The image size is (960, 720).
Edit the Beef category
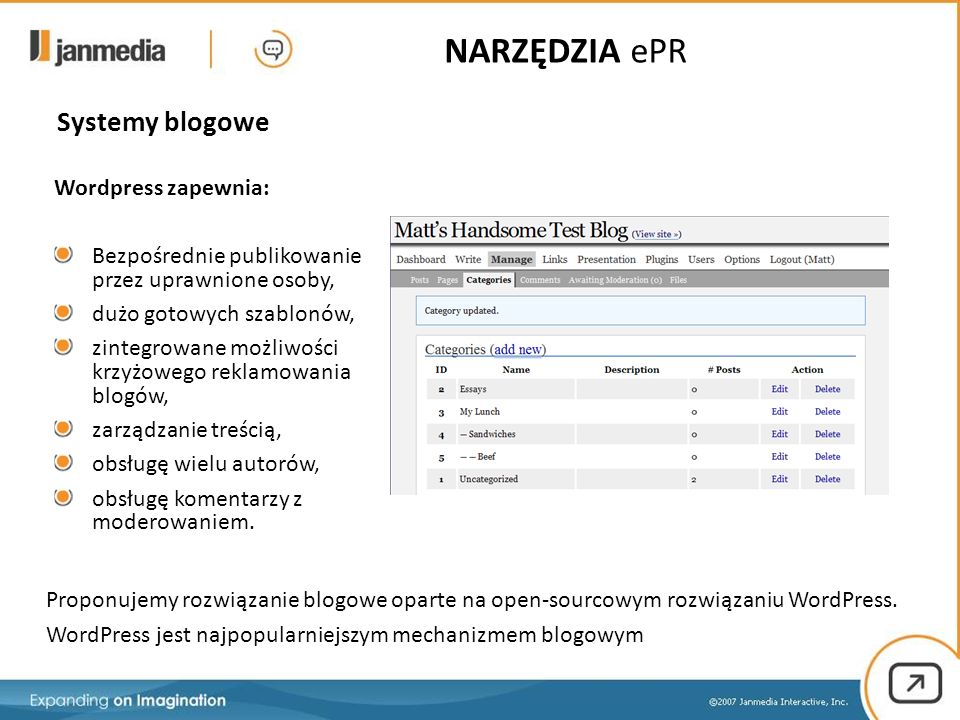pos(779,457)
